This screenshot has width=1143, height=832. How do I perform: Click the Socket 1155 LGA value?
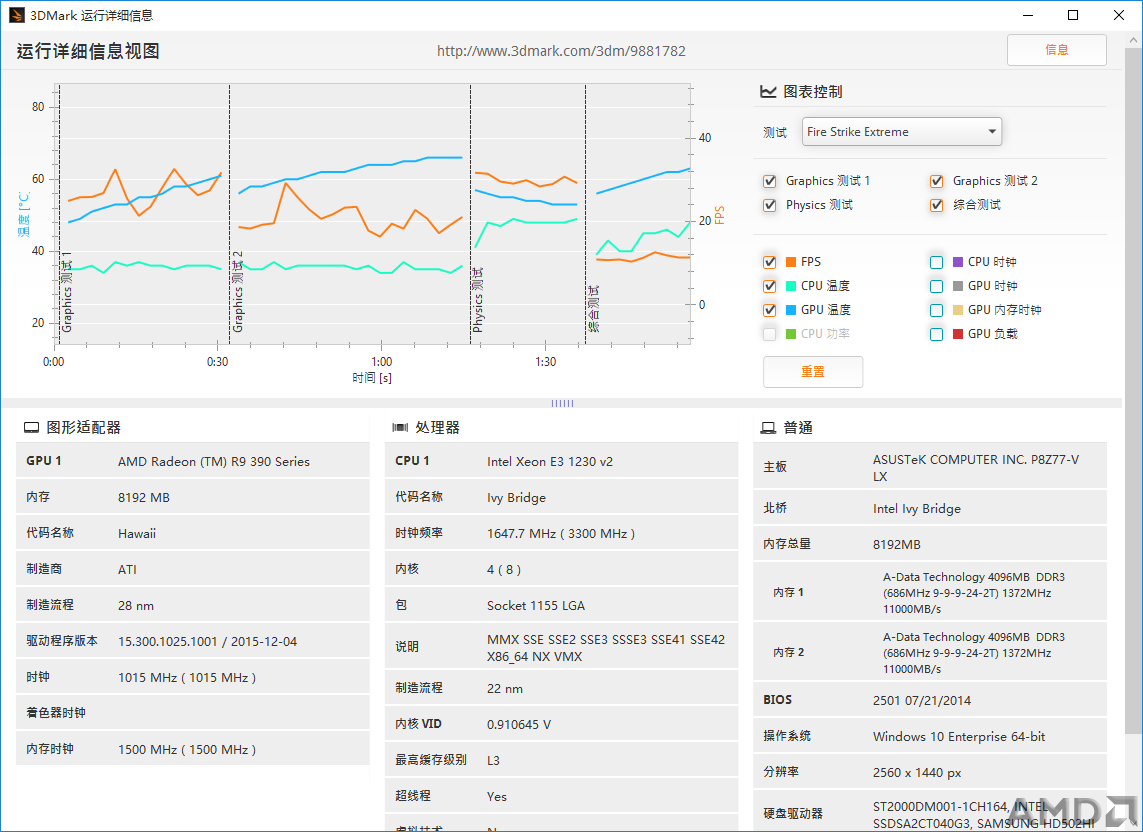click(x=536, y=606)
